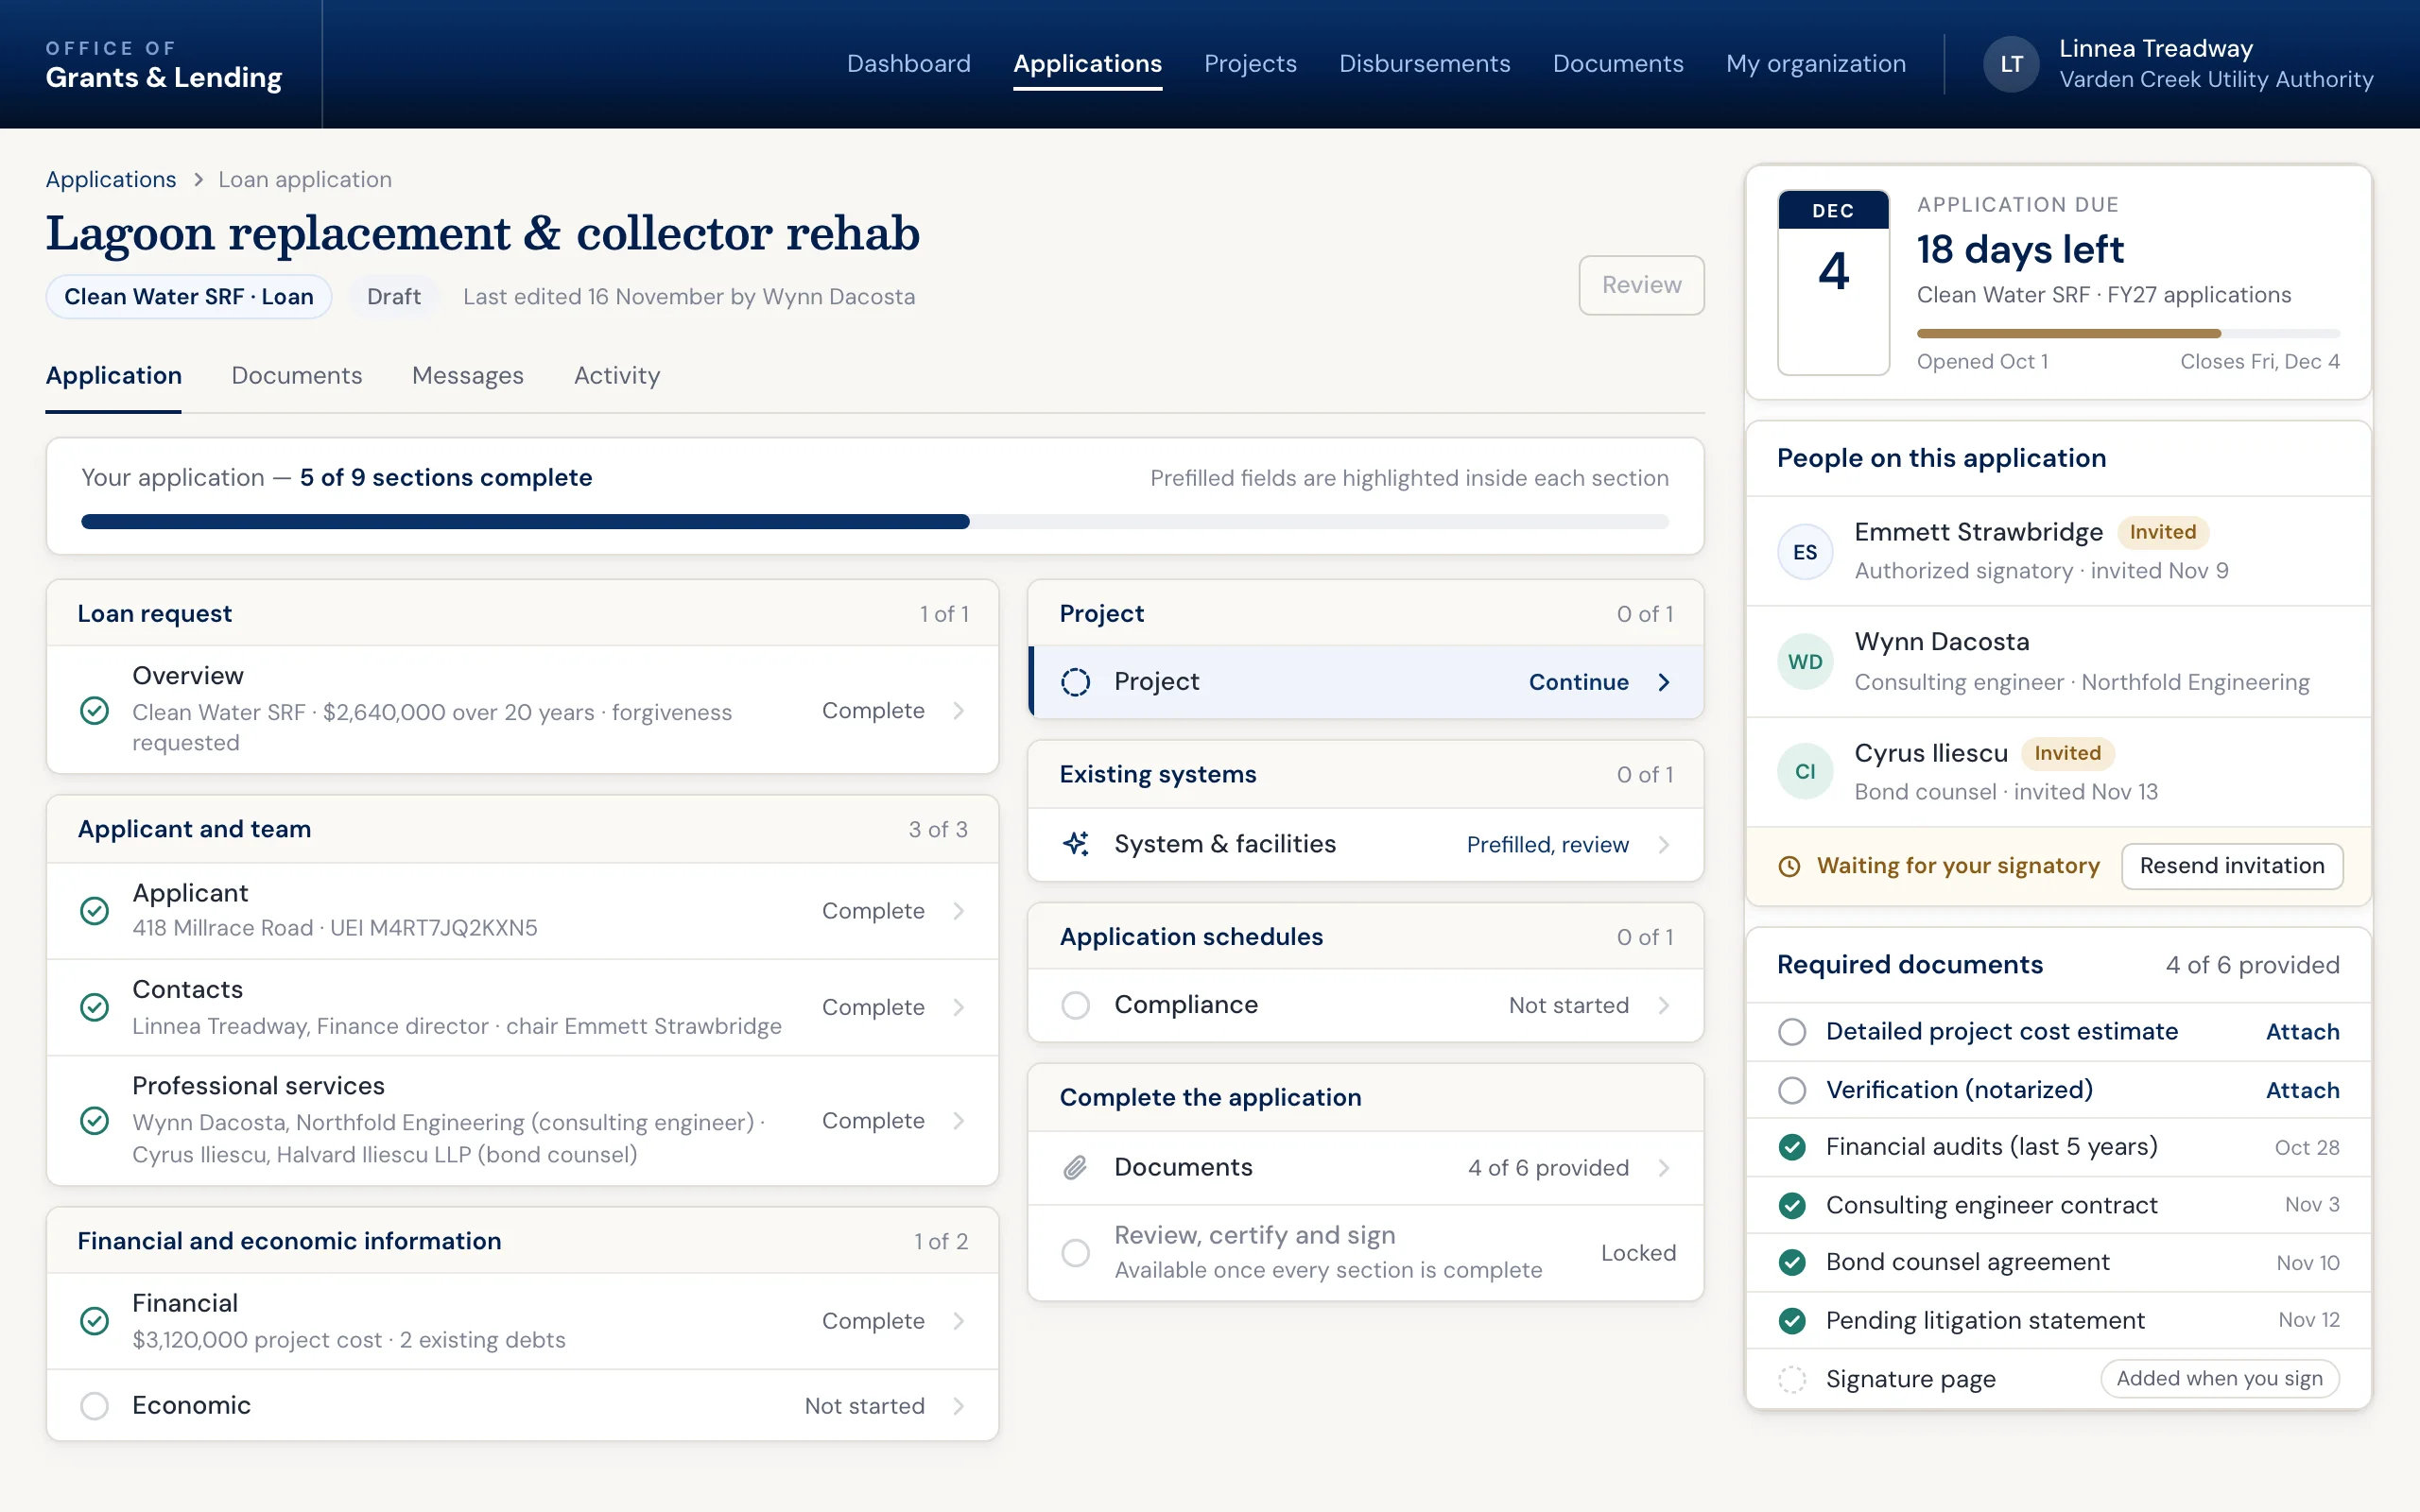Click the circle beside Review, certify and sign

click(1075, 1252)
